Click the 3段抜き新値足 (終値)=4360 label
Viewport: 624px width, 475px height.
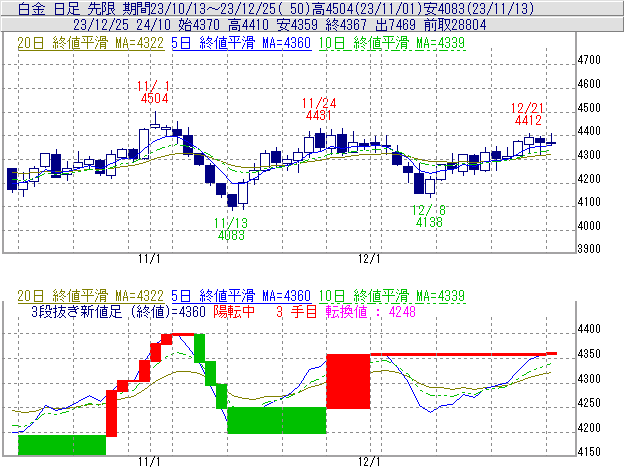pyautogui.click(x=118, y=311)
